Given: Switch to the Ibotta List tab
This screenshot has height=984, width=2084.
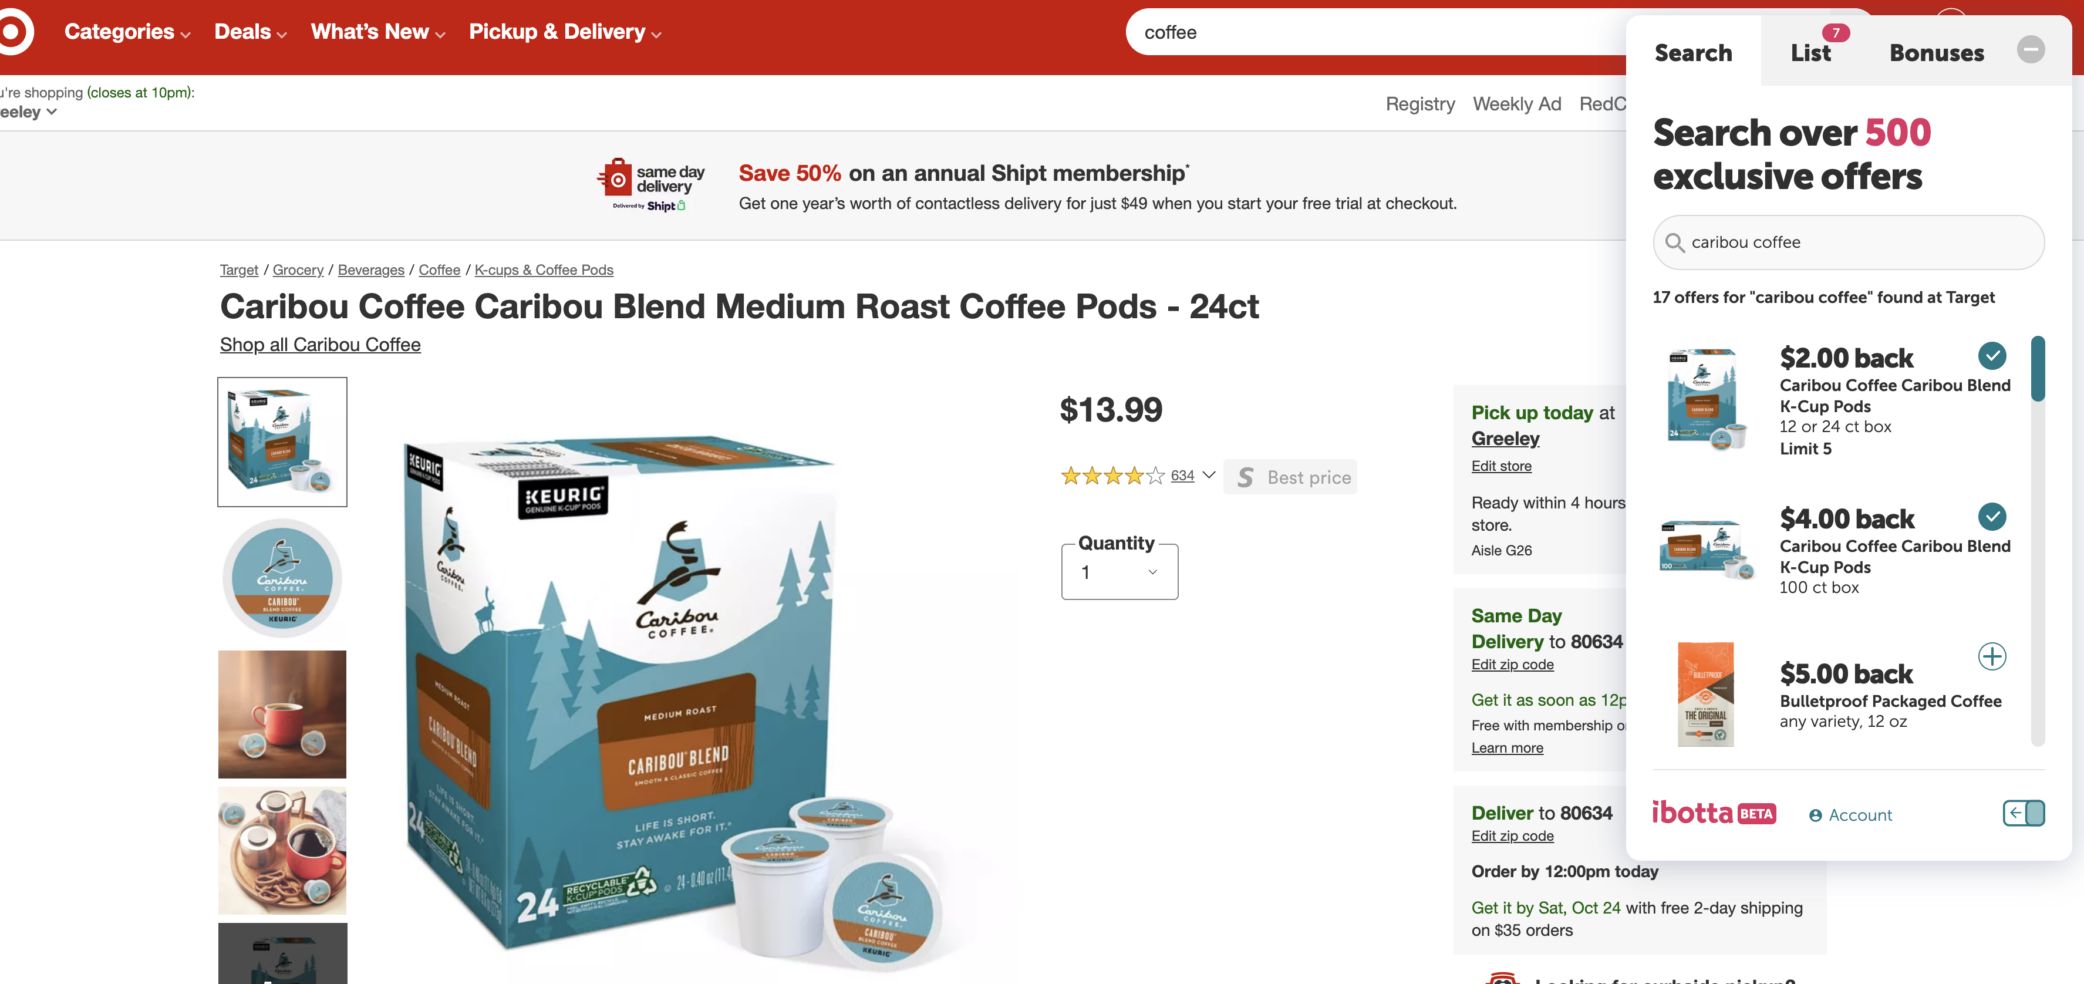Looking at the screenshot, I should (1811, 53).
